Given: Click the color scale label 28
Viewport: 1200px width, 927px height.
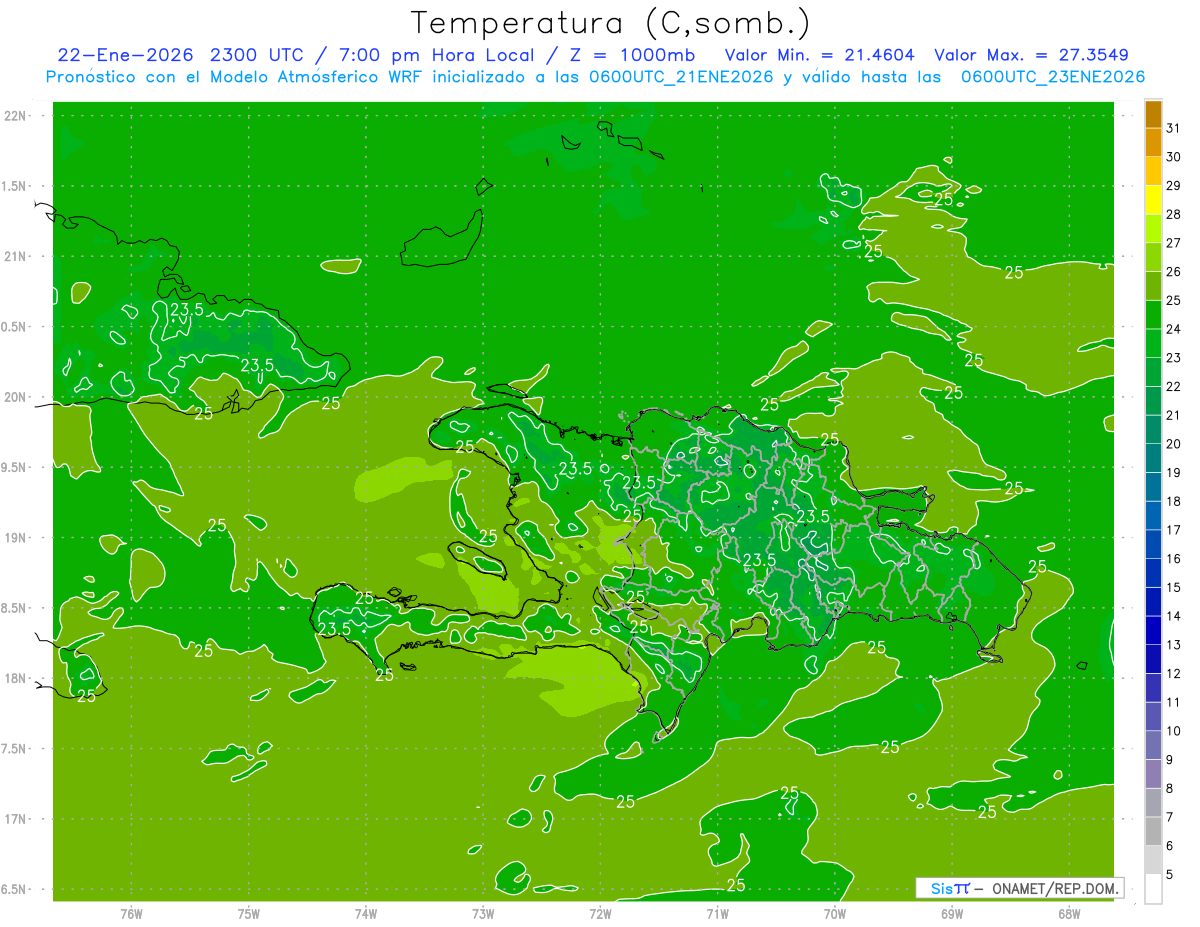Looking at the screenshot, I should tap(1173, 214).
